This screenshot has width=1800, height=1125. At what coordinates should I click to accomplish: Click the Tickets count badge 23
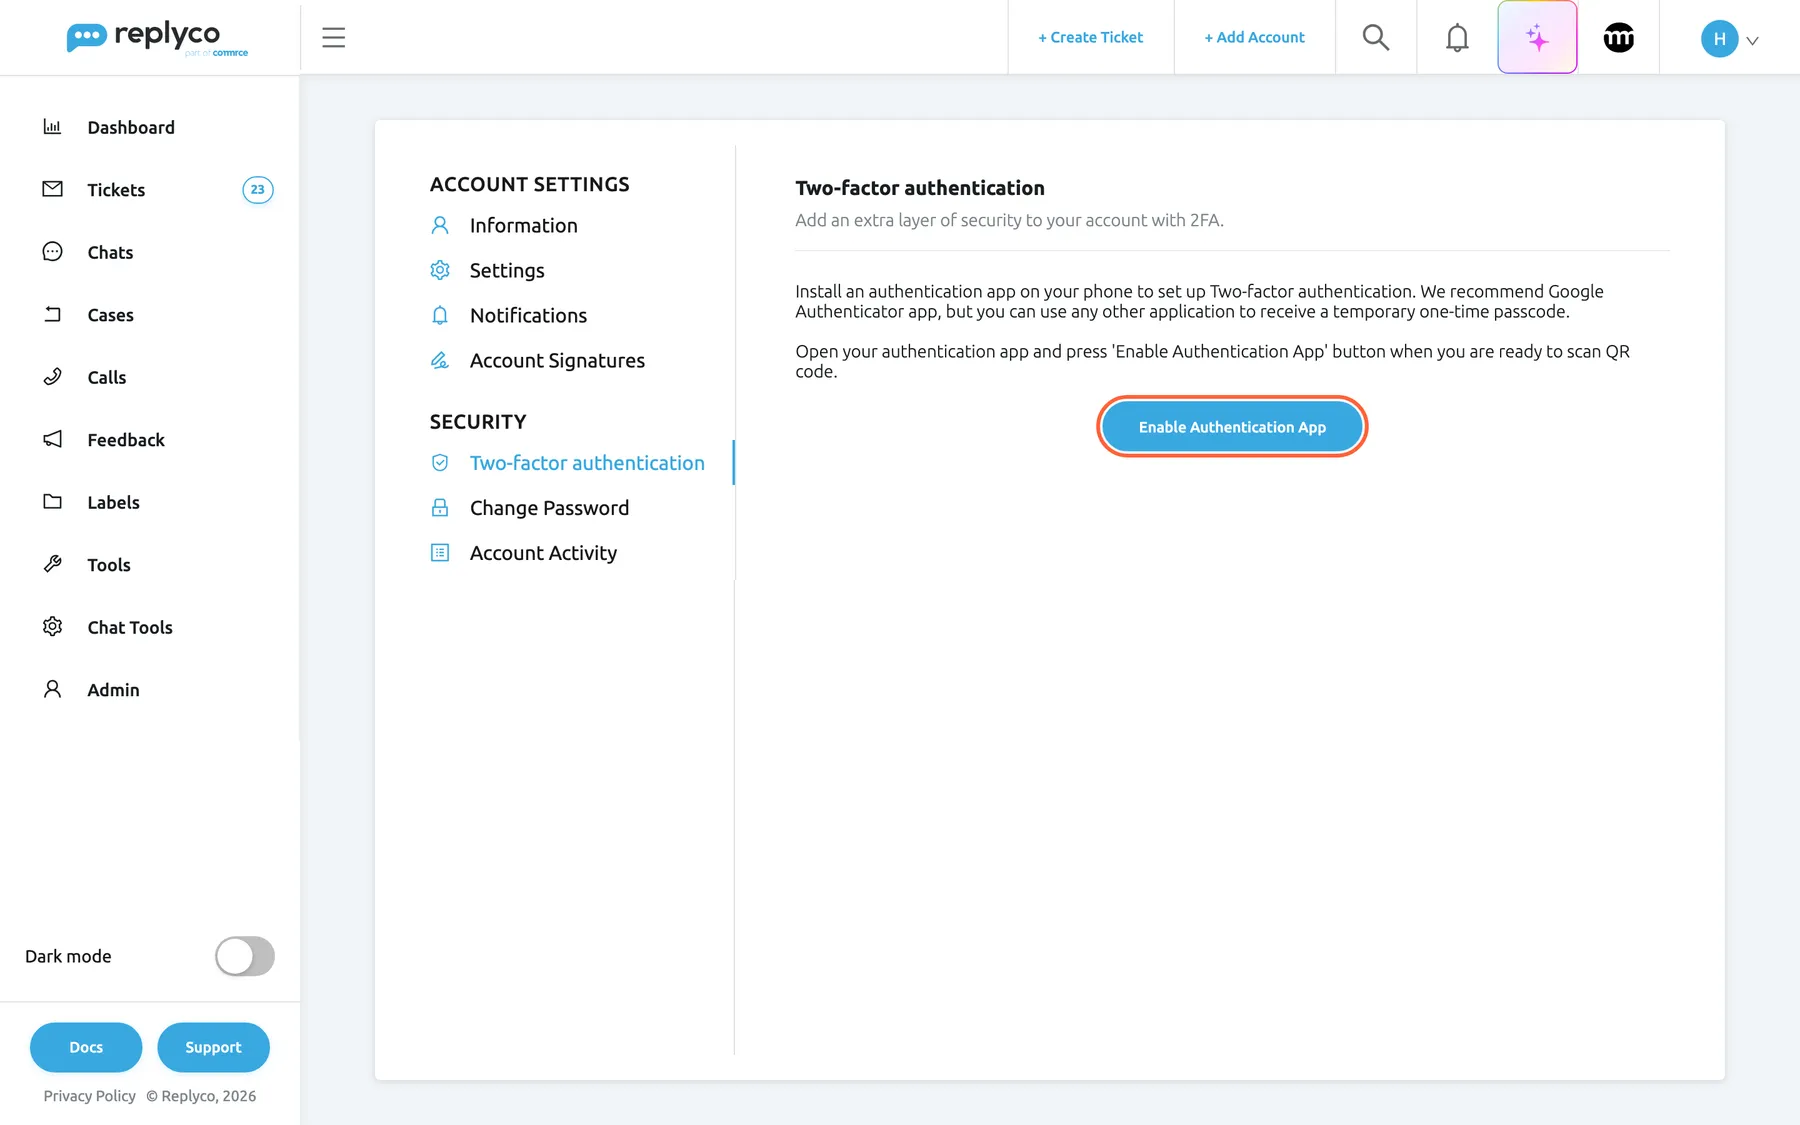pos(257,189)
